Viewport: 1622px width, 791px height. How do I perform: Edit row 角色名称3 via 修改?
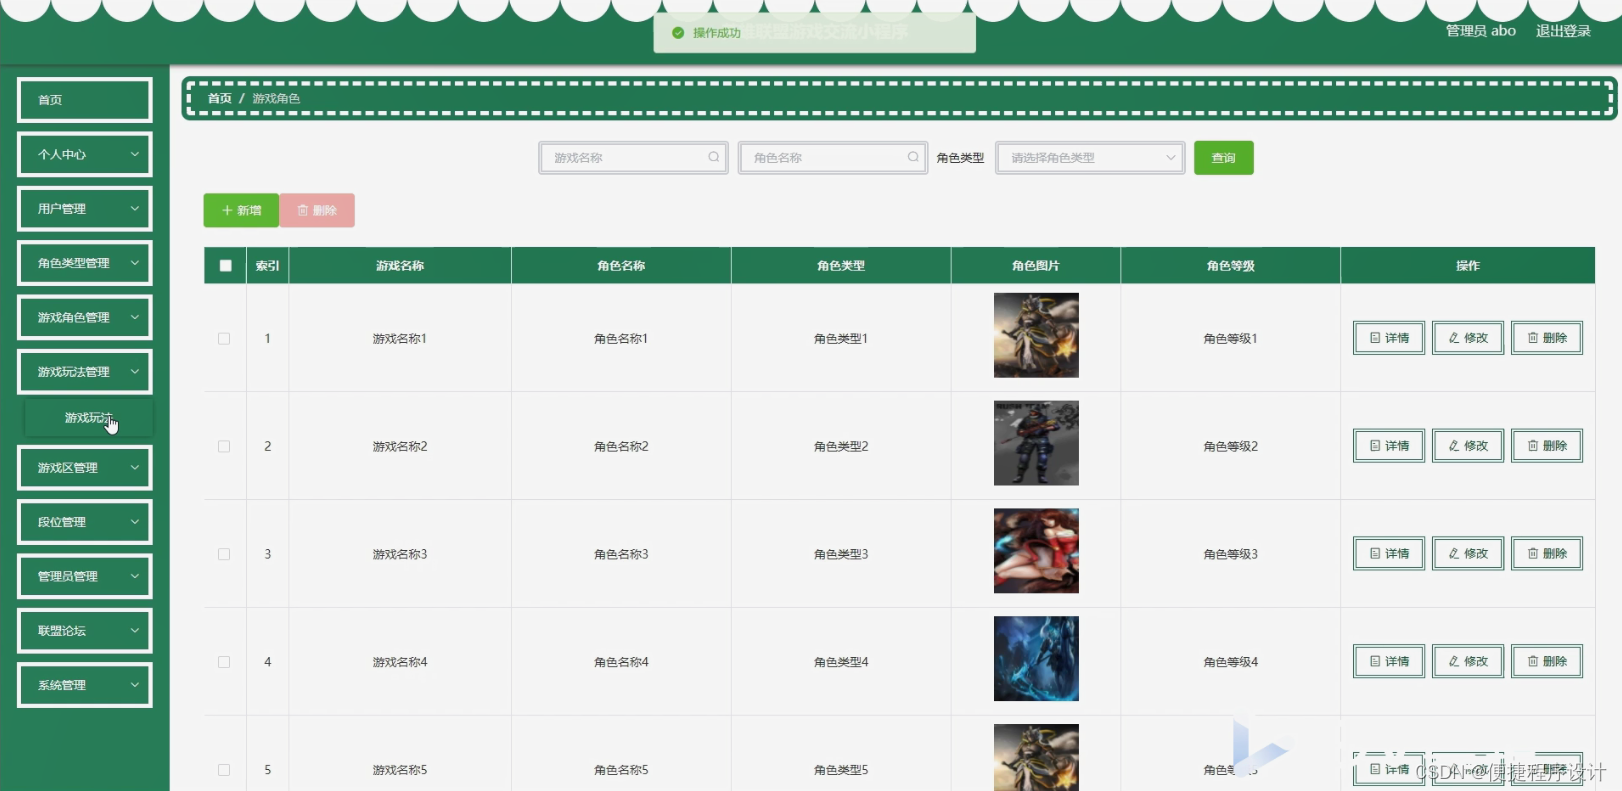point(1468,554)
